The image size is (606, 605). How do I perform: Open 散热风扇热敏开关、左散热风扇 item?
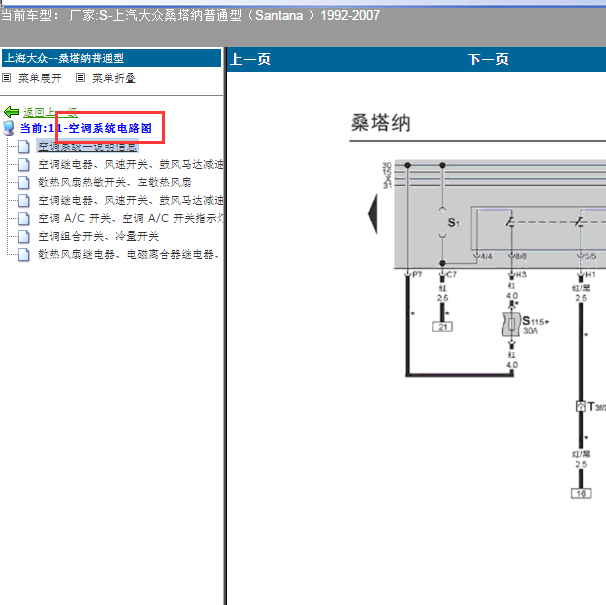[115, 182]
